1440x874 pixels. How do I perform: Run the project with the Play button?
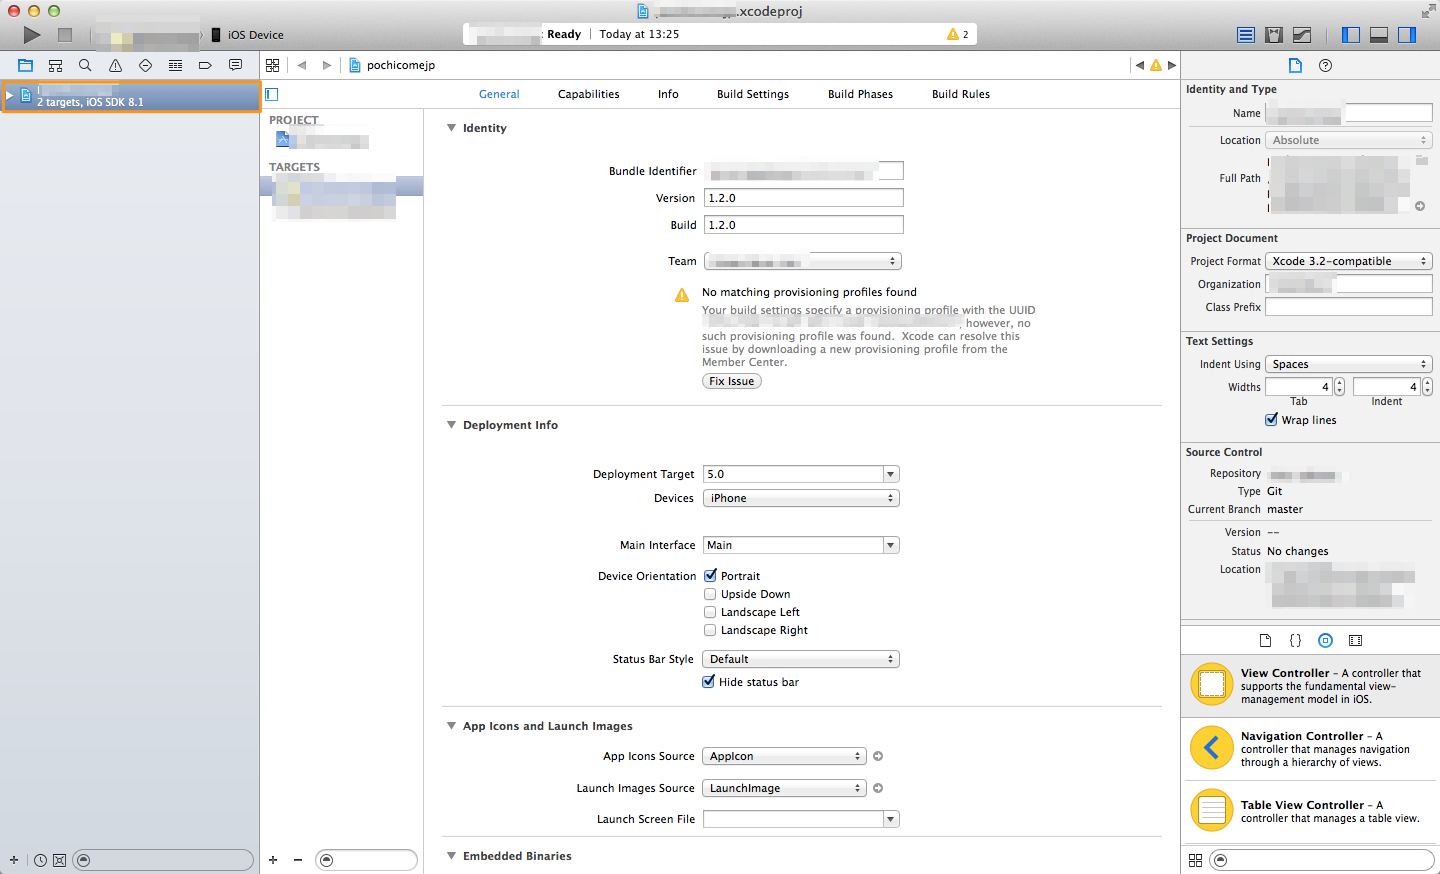coord(31,33)
